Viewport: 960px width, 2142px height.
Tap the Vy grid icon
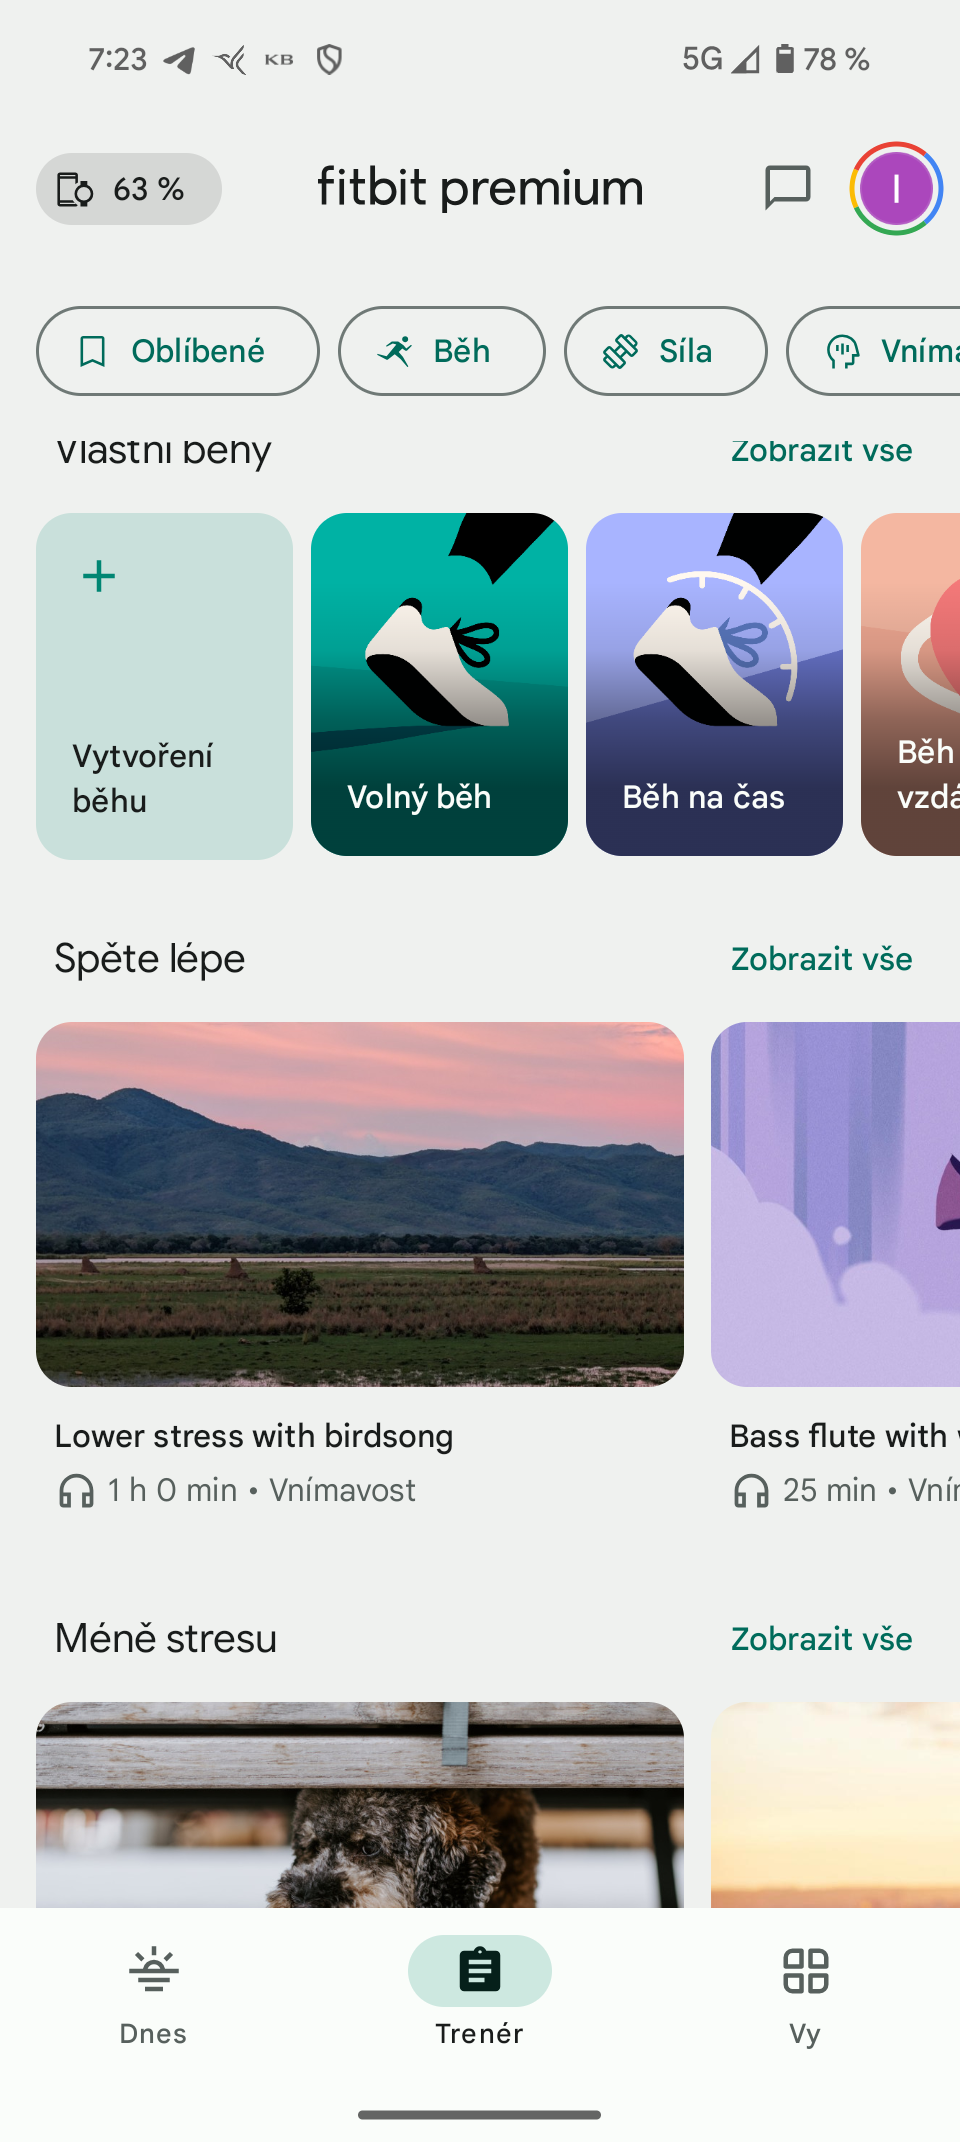[x=805, y=1971]
